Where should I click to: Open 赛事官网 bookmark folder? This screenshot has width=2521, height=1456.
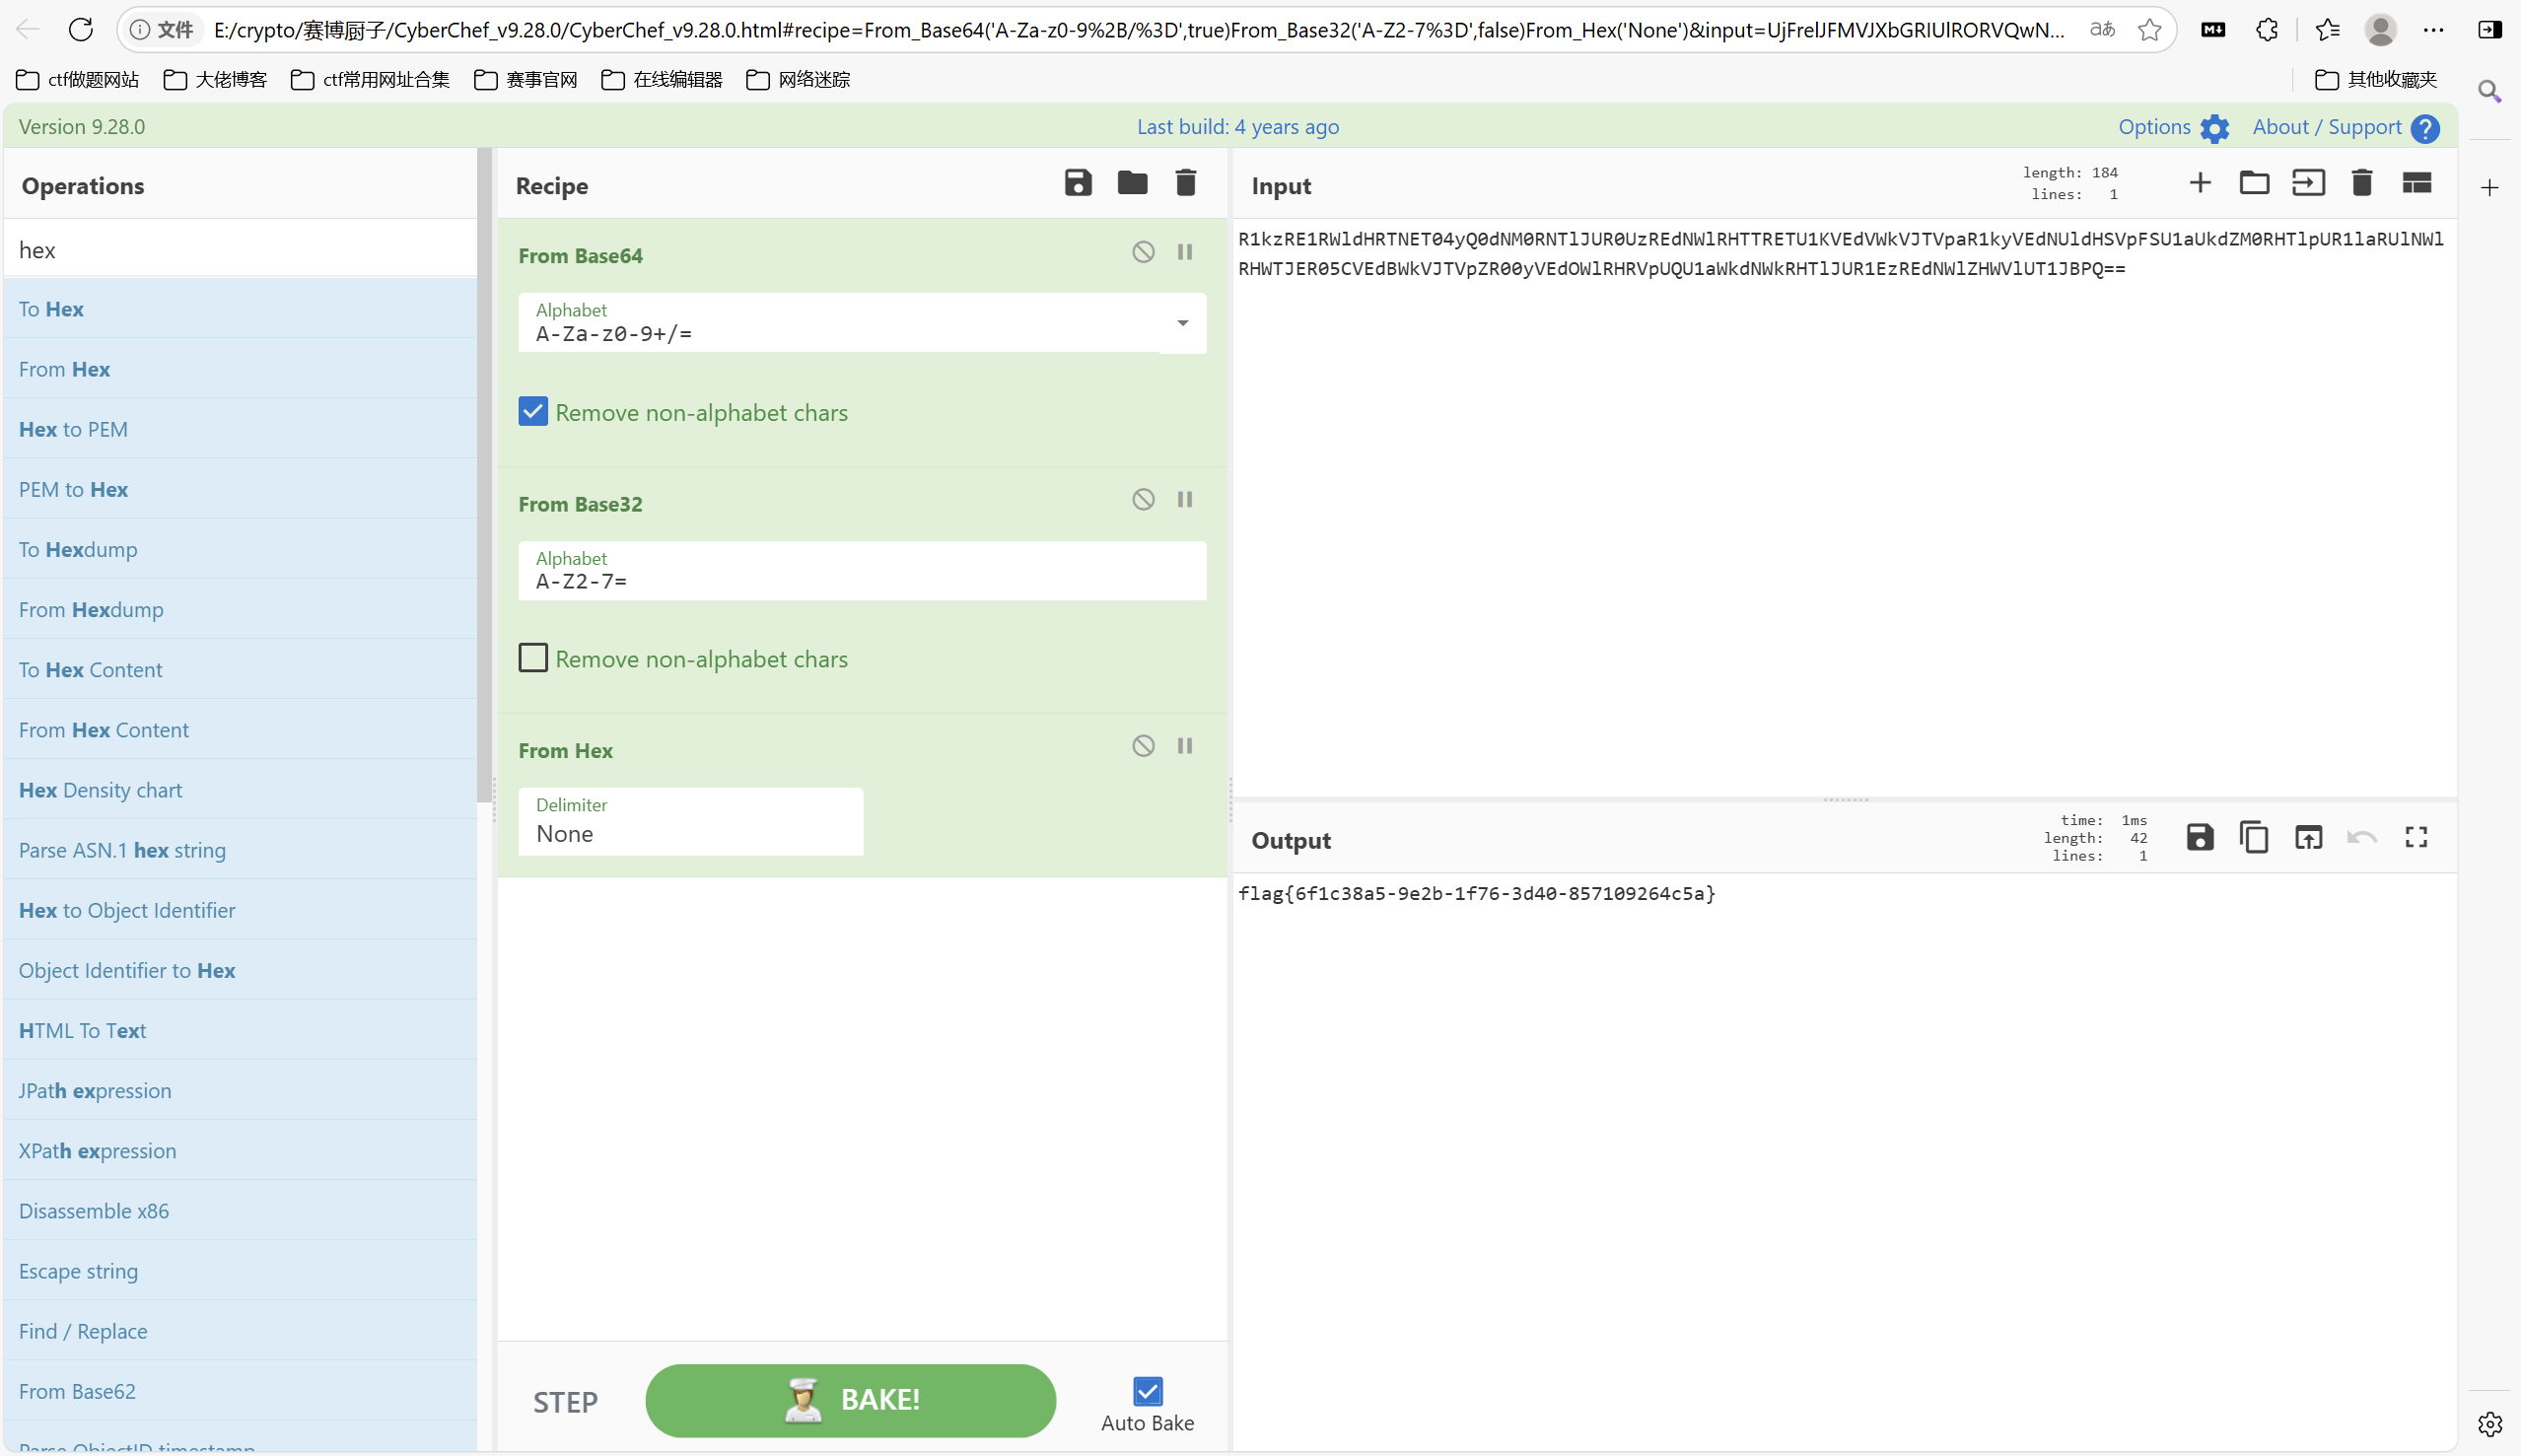526,79
